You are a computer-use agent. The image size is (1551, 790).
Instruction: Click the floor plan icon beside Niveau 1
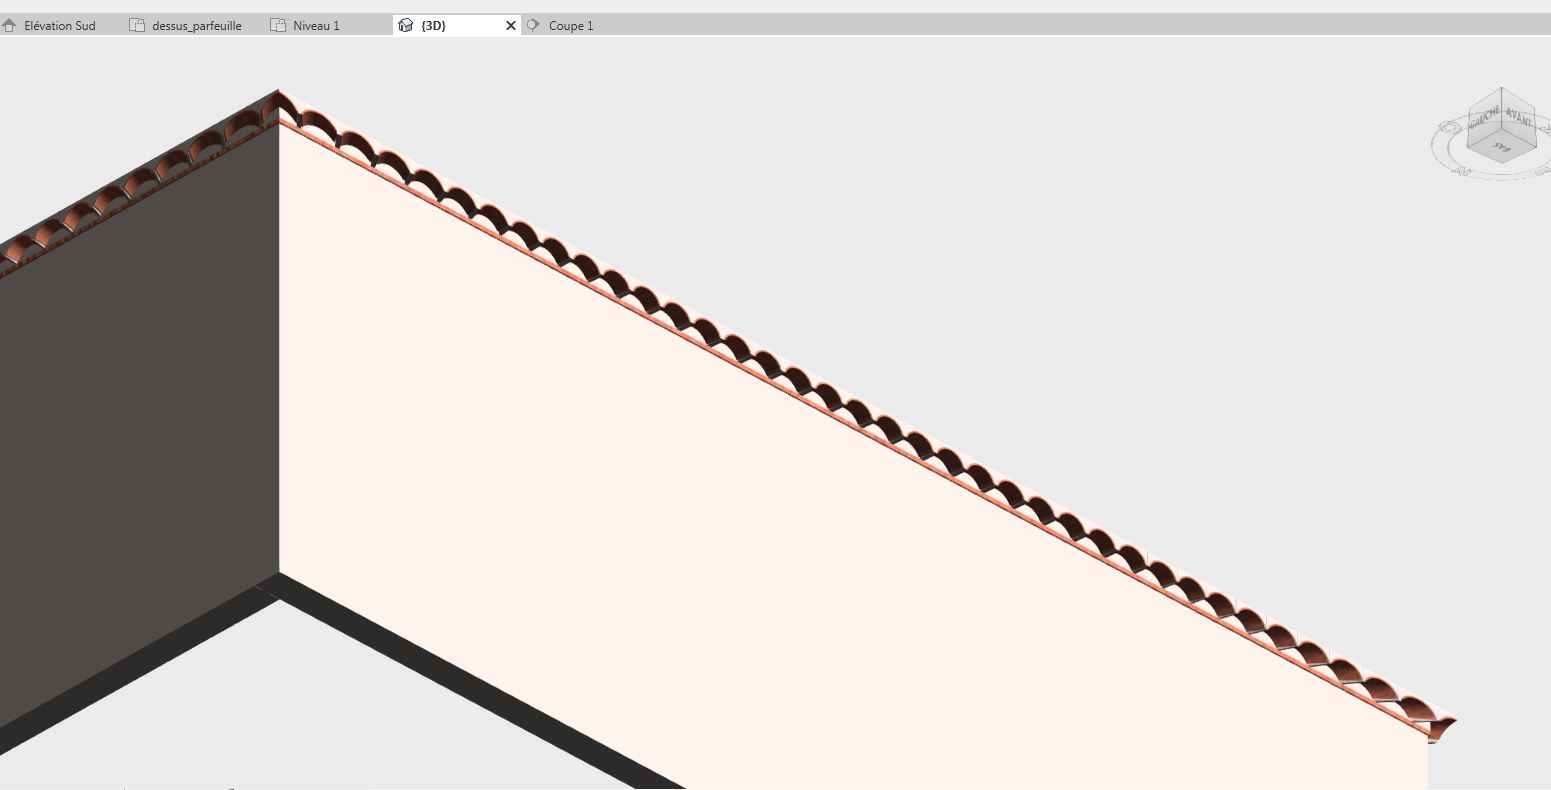click(278, 26)
